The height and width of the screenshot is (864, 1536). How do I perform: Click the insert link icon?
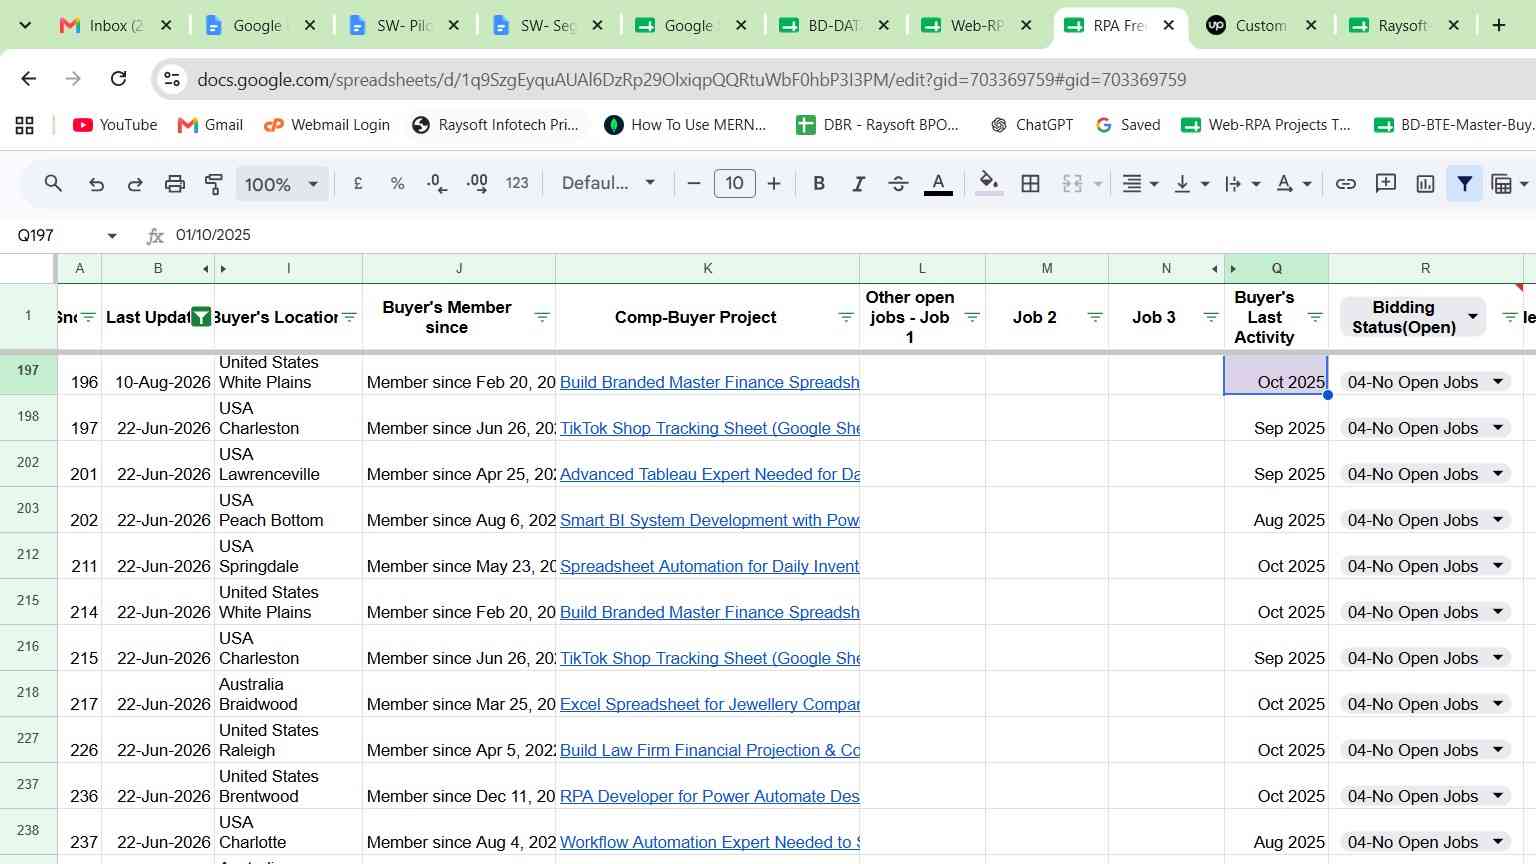[x=1346, y=184]
